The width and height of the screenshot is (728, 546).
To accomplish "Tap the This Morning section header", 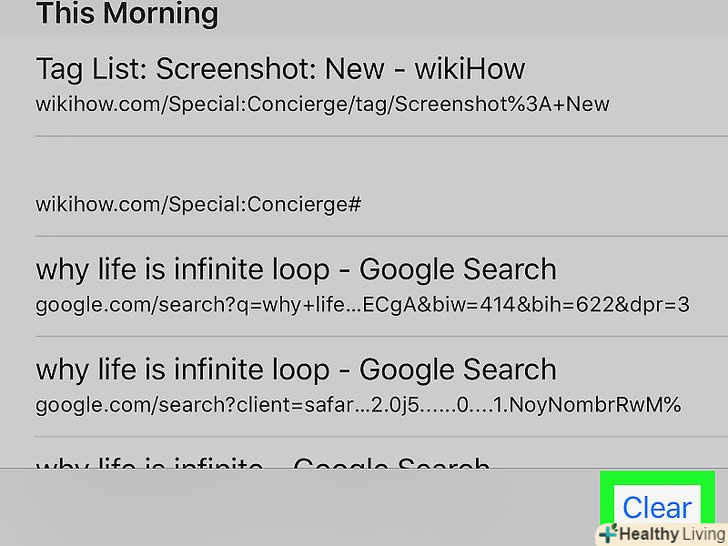I will coord(127,14).
